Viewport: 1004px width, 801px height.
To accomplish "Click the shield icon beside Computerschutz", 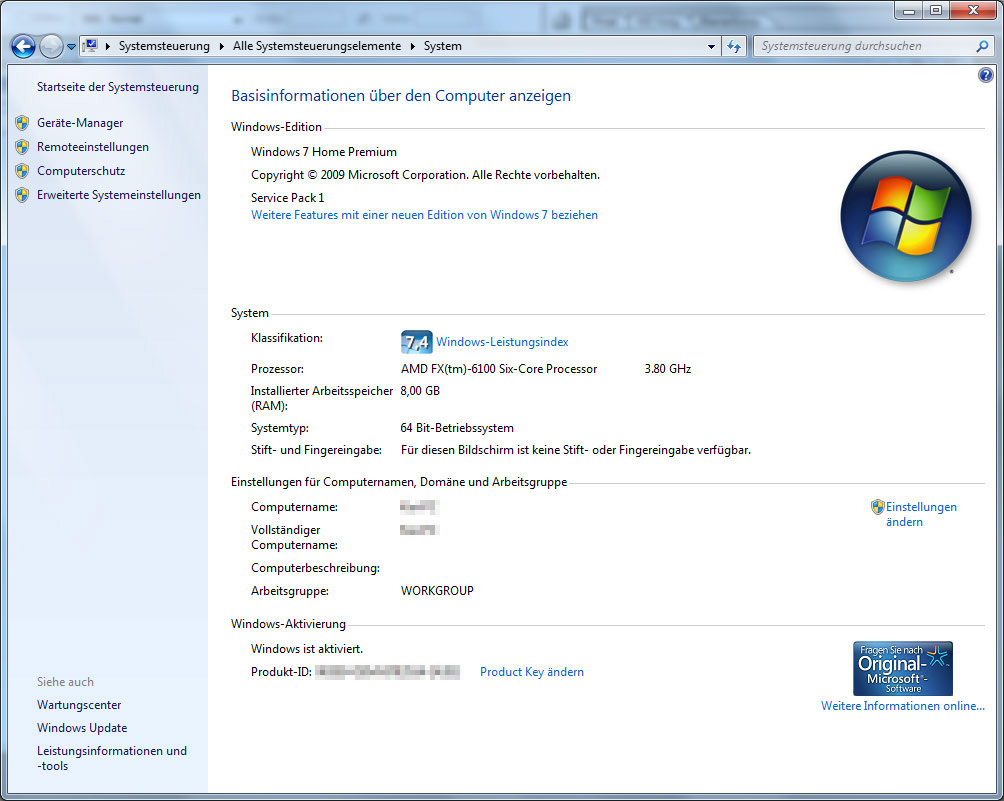I will point(22,171).
